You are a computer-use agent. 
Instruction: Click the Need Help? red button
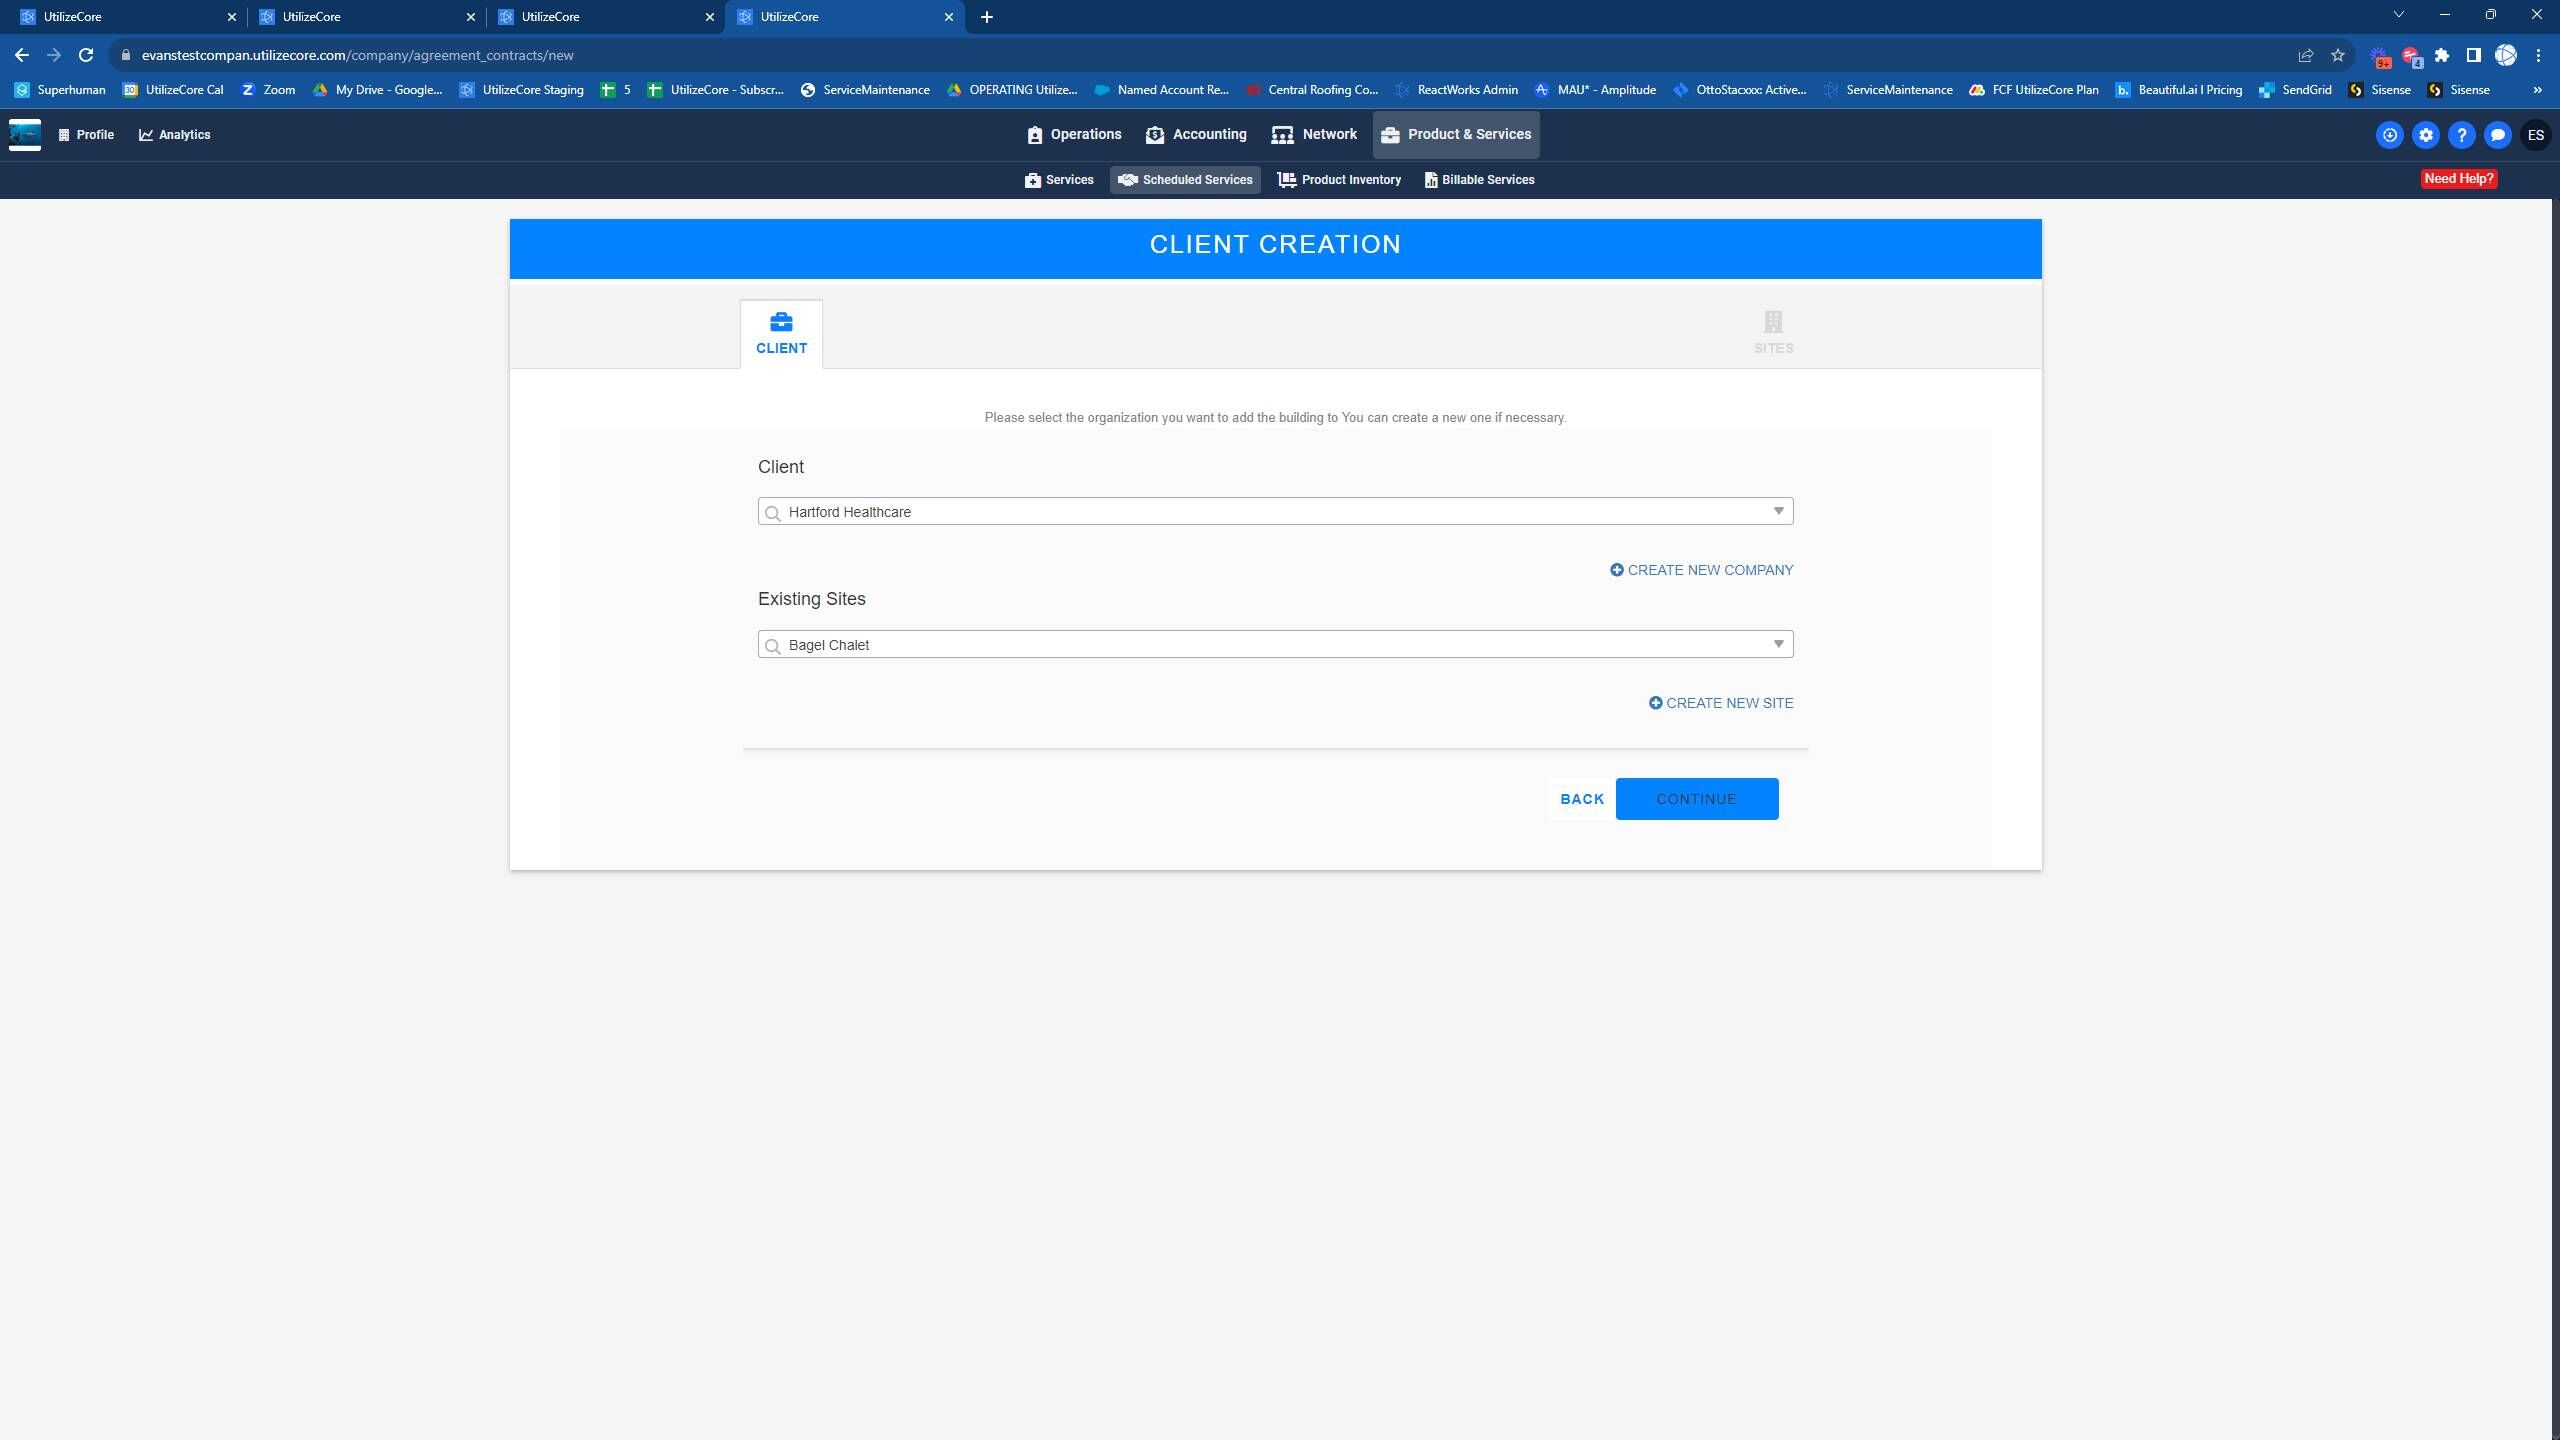click(x=2458, y=179)
